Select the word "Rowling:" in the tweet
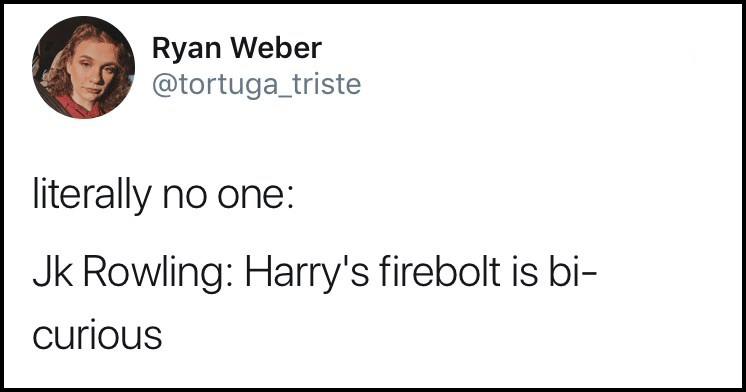The image size is (746, 392). click(154, 275)
